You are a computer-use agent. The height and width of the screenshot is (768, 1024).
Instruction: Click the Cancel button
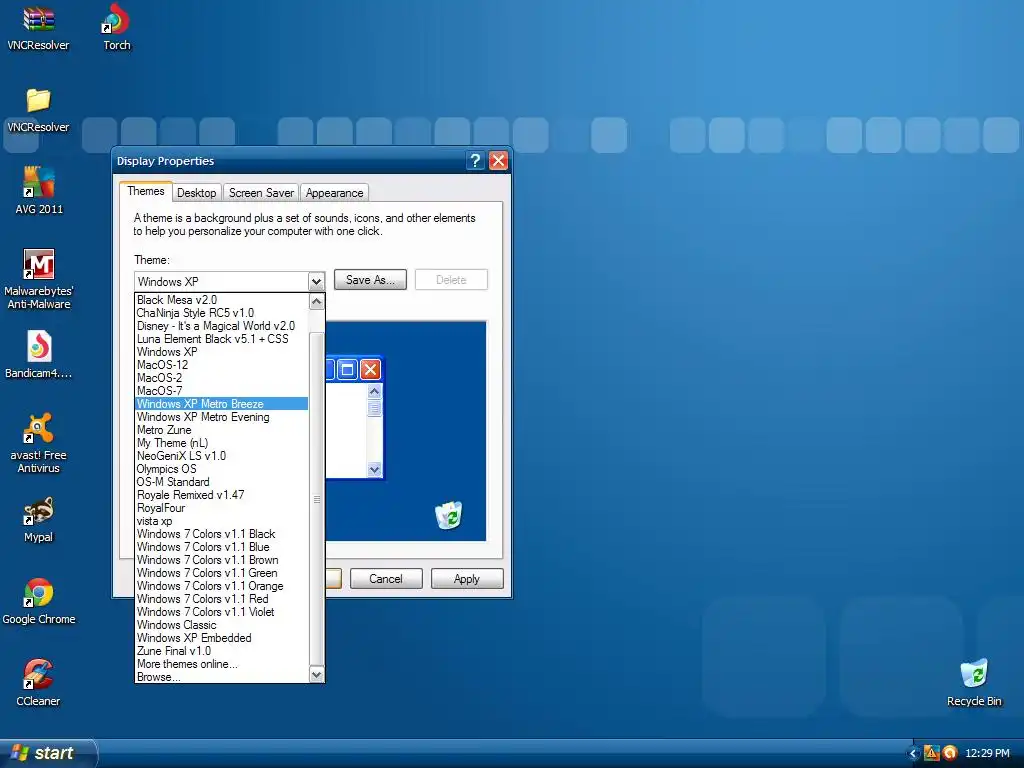386,579
